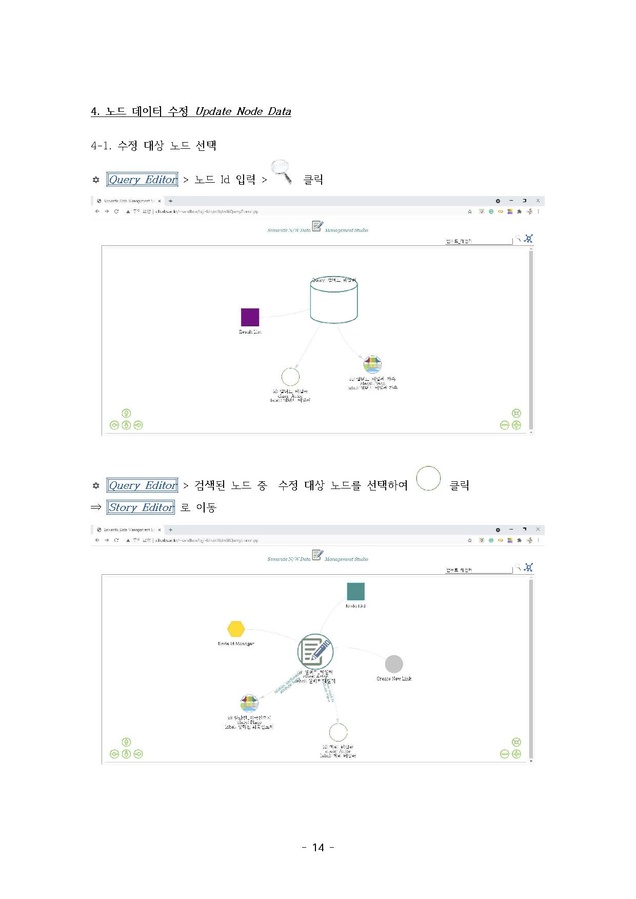Click the large magnifier icon in instructions
636x899 pixels.
point(282,172)
